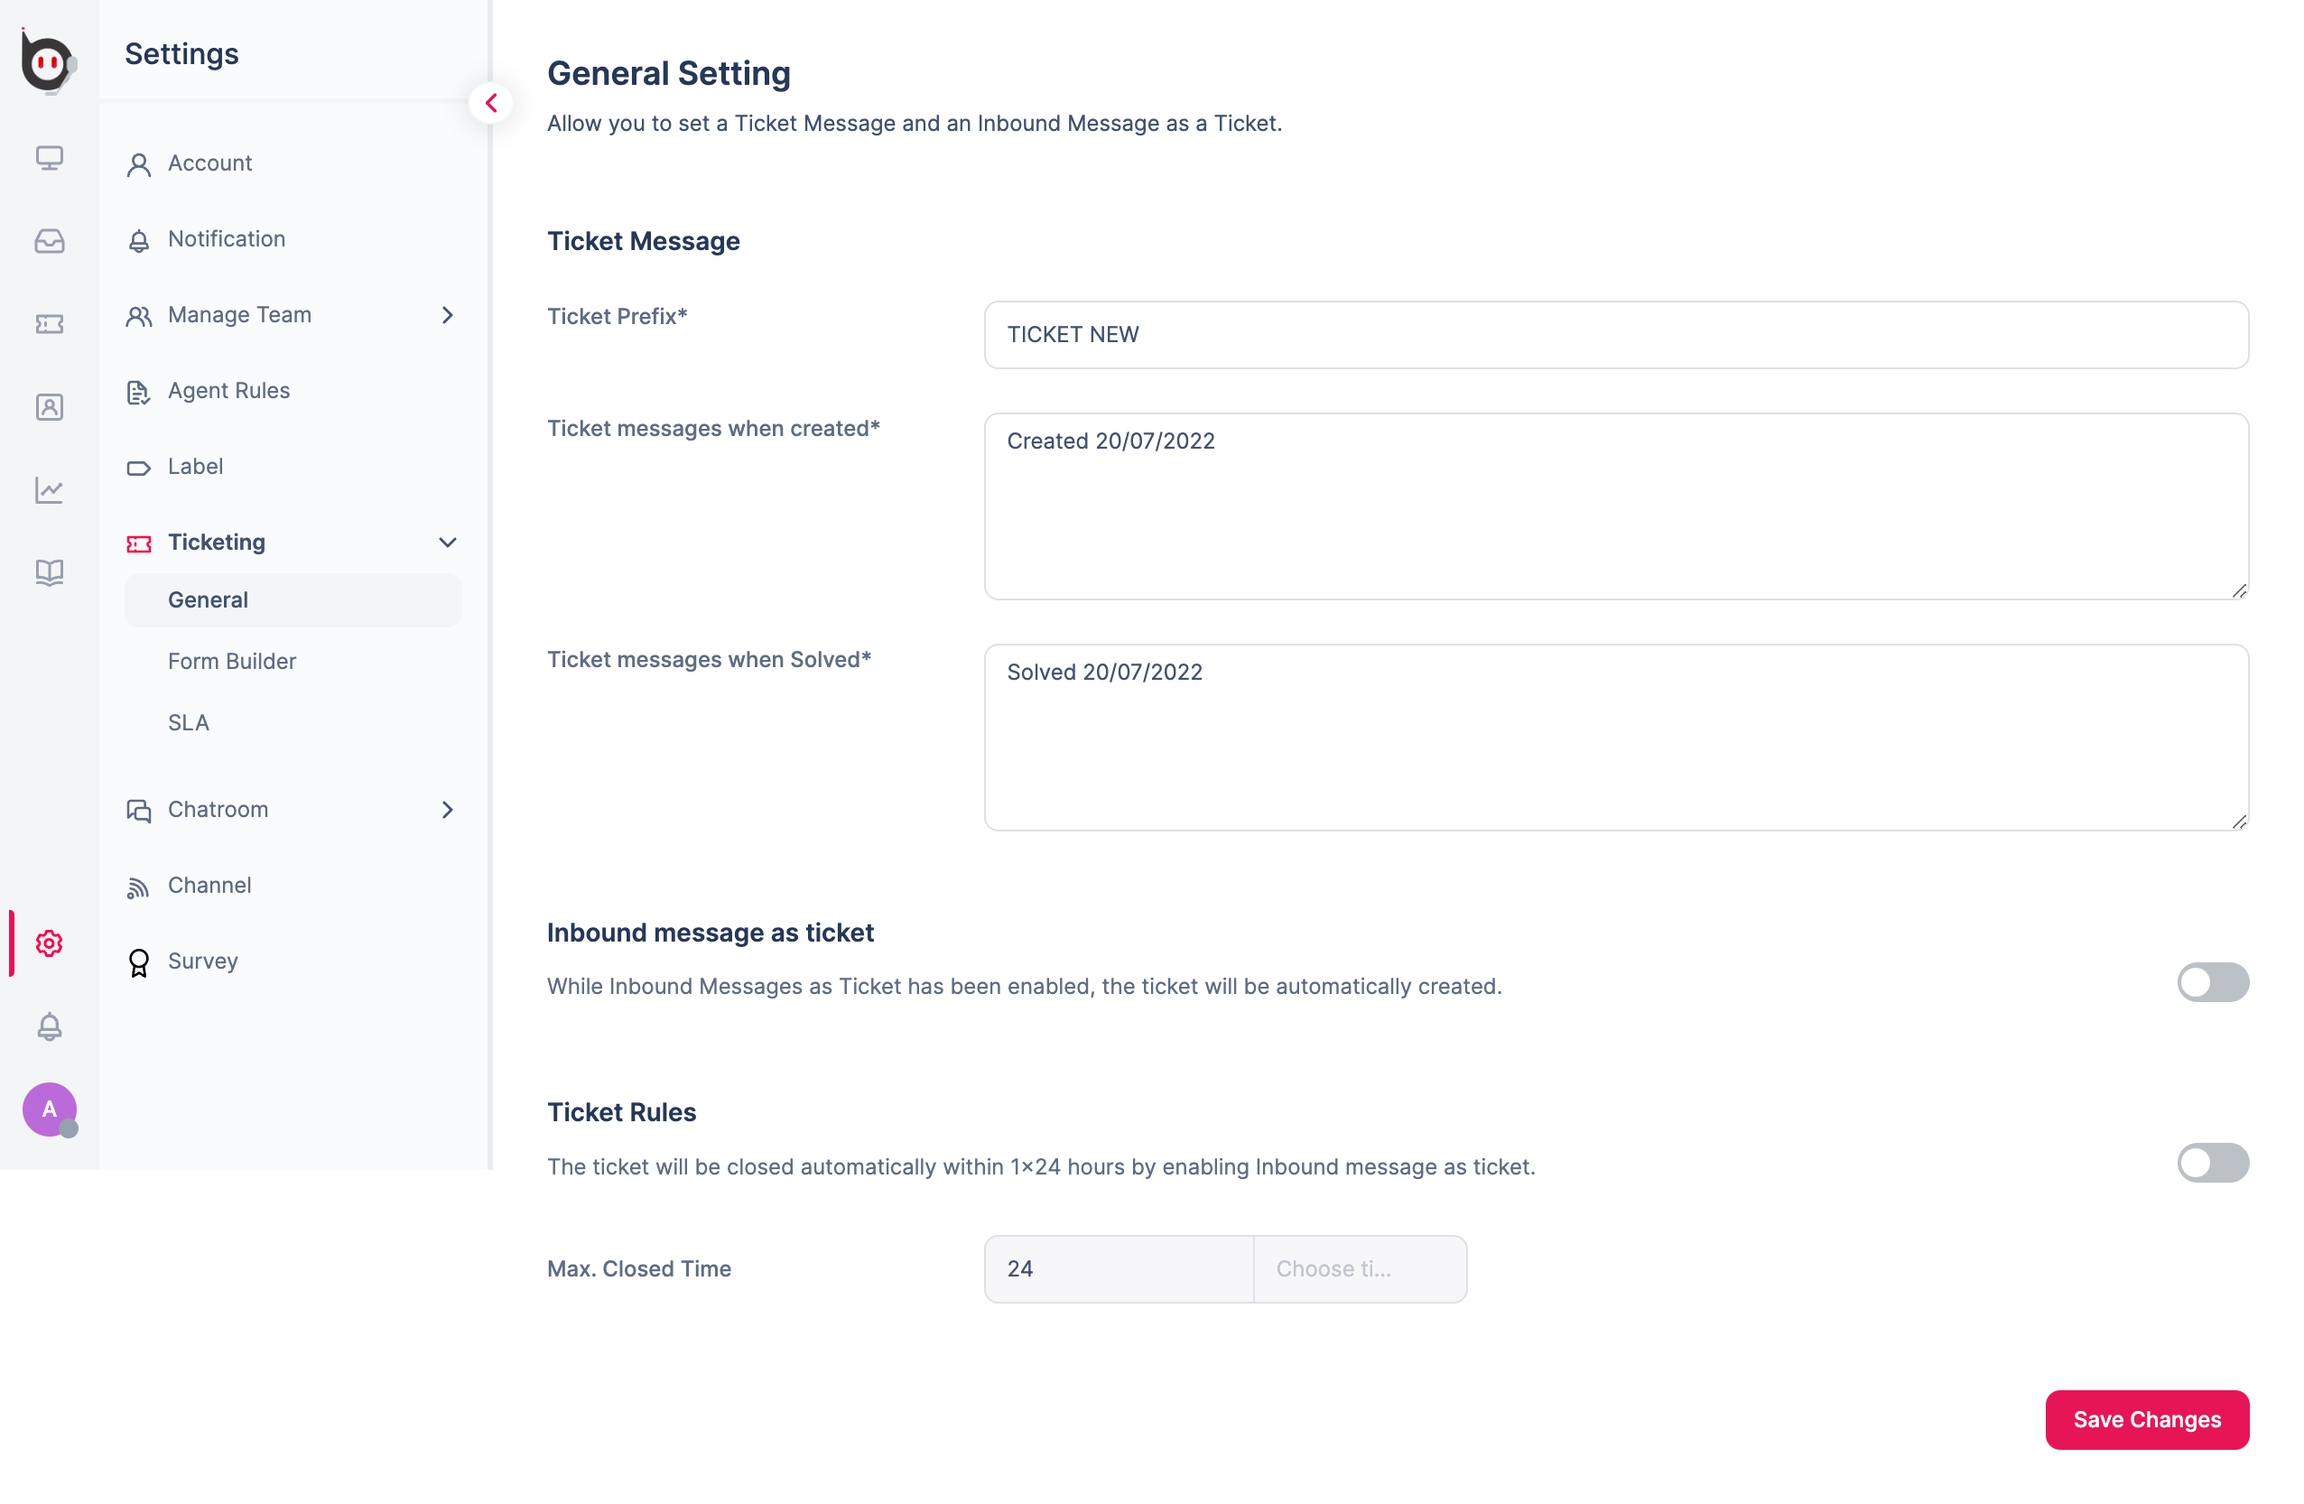Click the monitor dashboard icon in left rail

coord(49,158)
